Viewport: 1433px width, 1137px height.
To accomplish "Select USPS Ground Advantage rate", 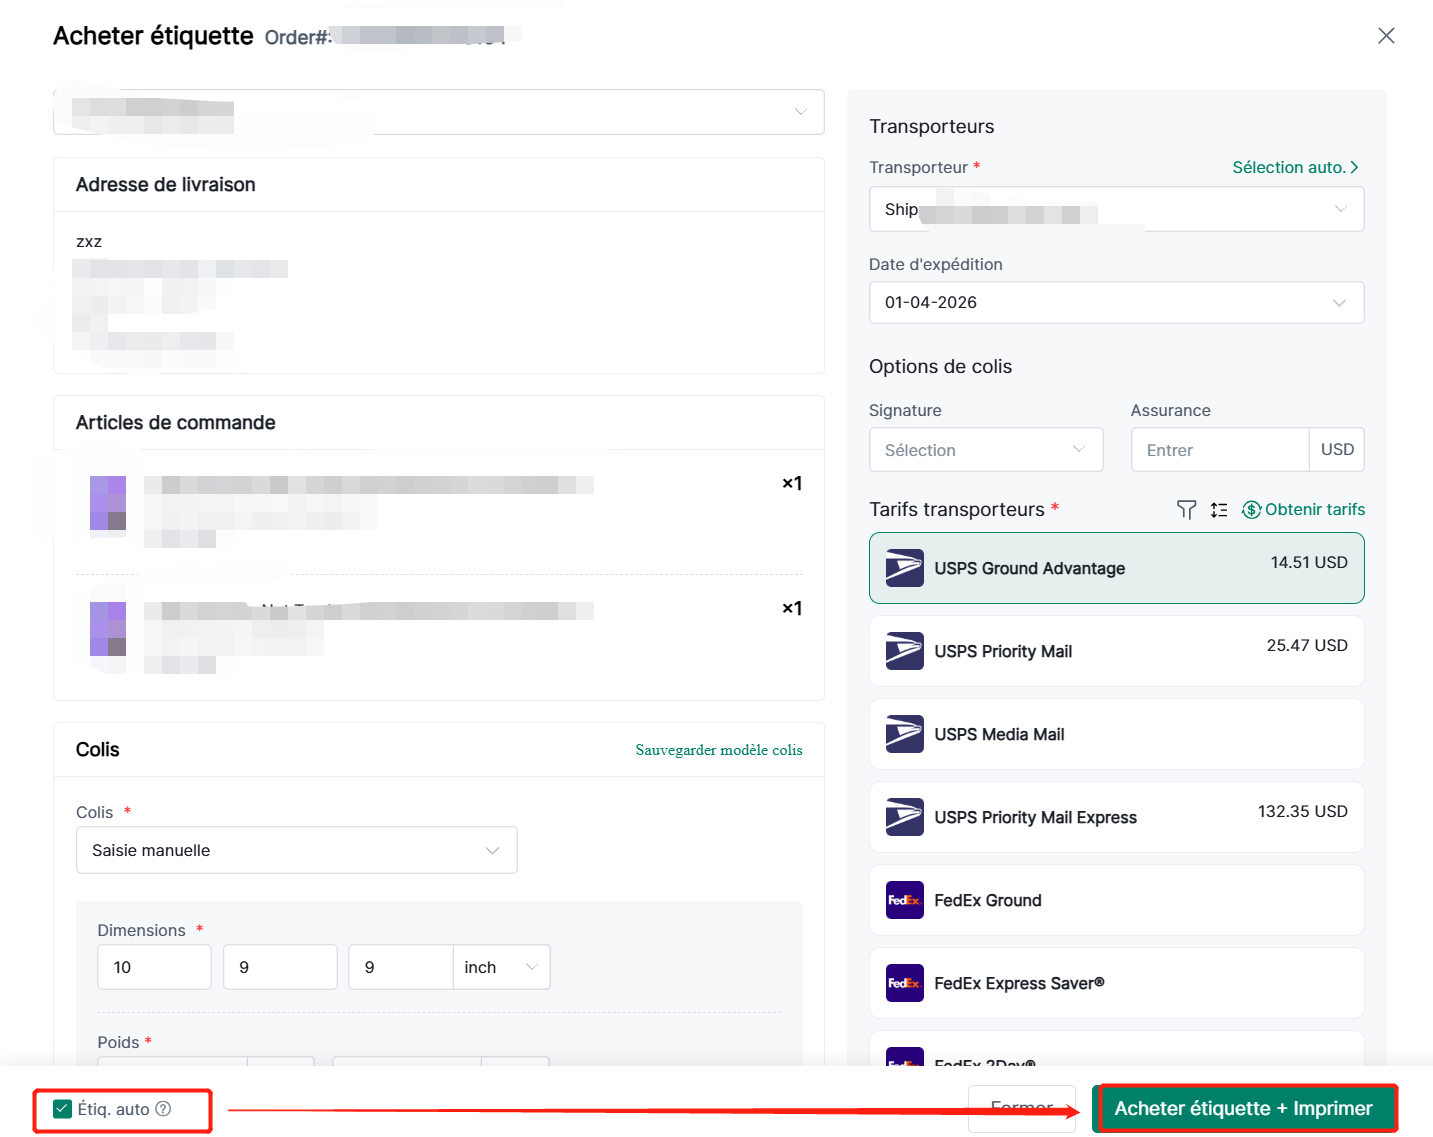I will pos(1115,568).
